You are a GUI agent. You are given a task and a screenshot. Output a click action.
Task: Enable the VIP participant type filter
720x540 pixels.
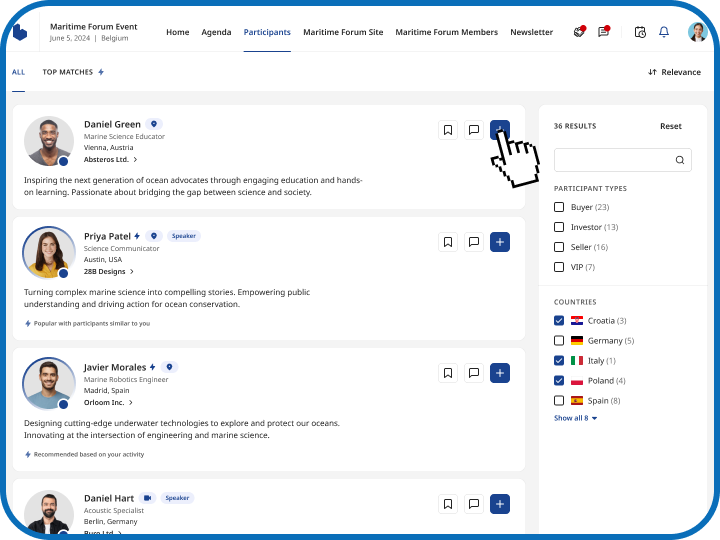tap(559, 267)
